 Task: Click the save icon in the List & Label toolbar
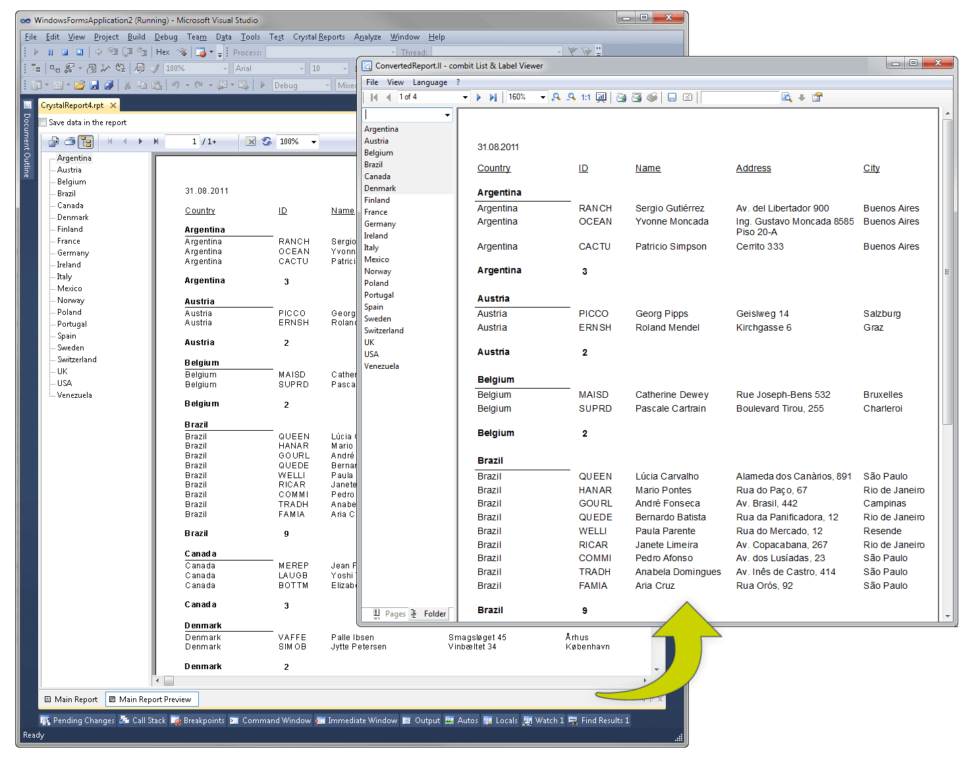[673, 99]
